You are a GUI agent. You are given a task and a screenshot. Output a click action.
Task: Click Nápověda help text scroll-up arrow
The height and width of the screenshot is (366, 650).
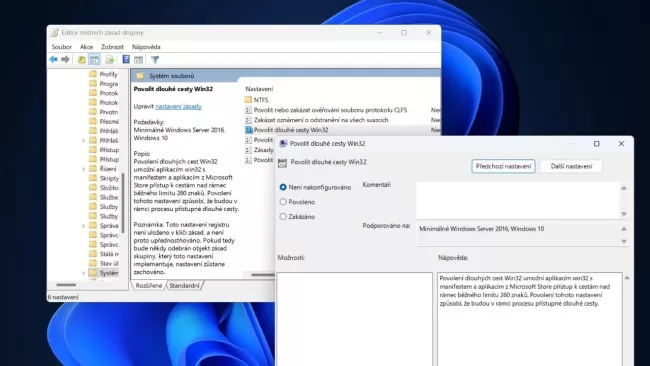(627, 278)
